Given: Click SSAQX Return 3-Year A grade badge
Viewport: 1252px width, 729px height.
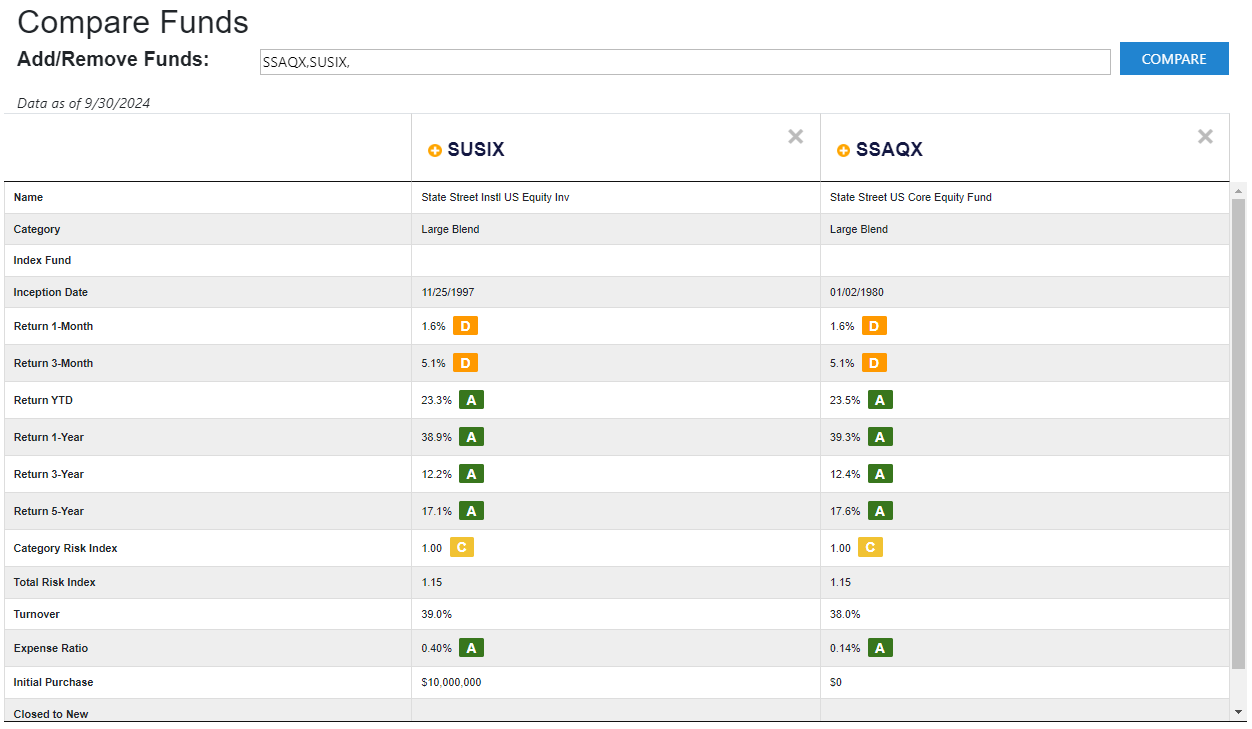Looking at the screenshot, I should pyautogui.click(x=880, y=474).
